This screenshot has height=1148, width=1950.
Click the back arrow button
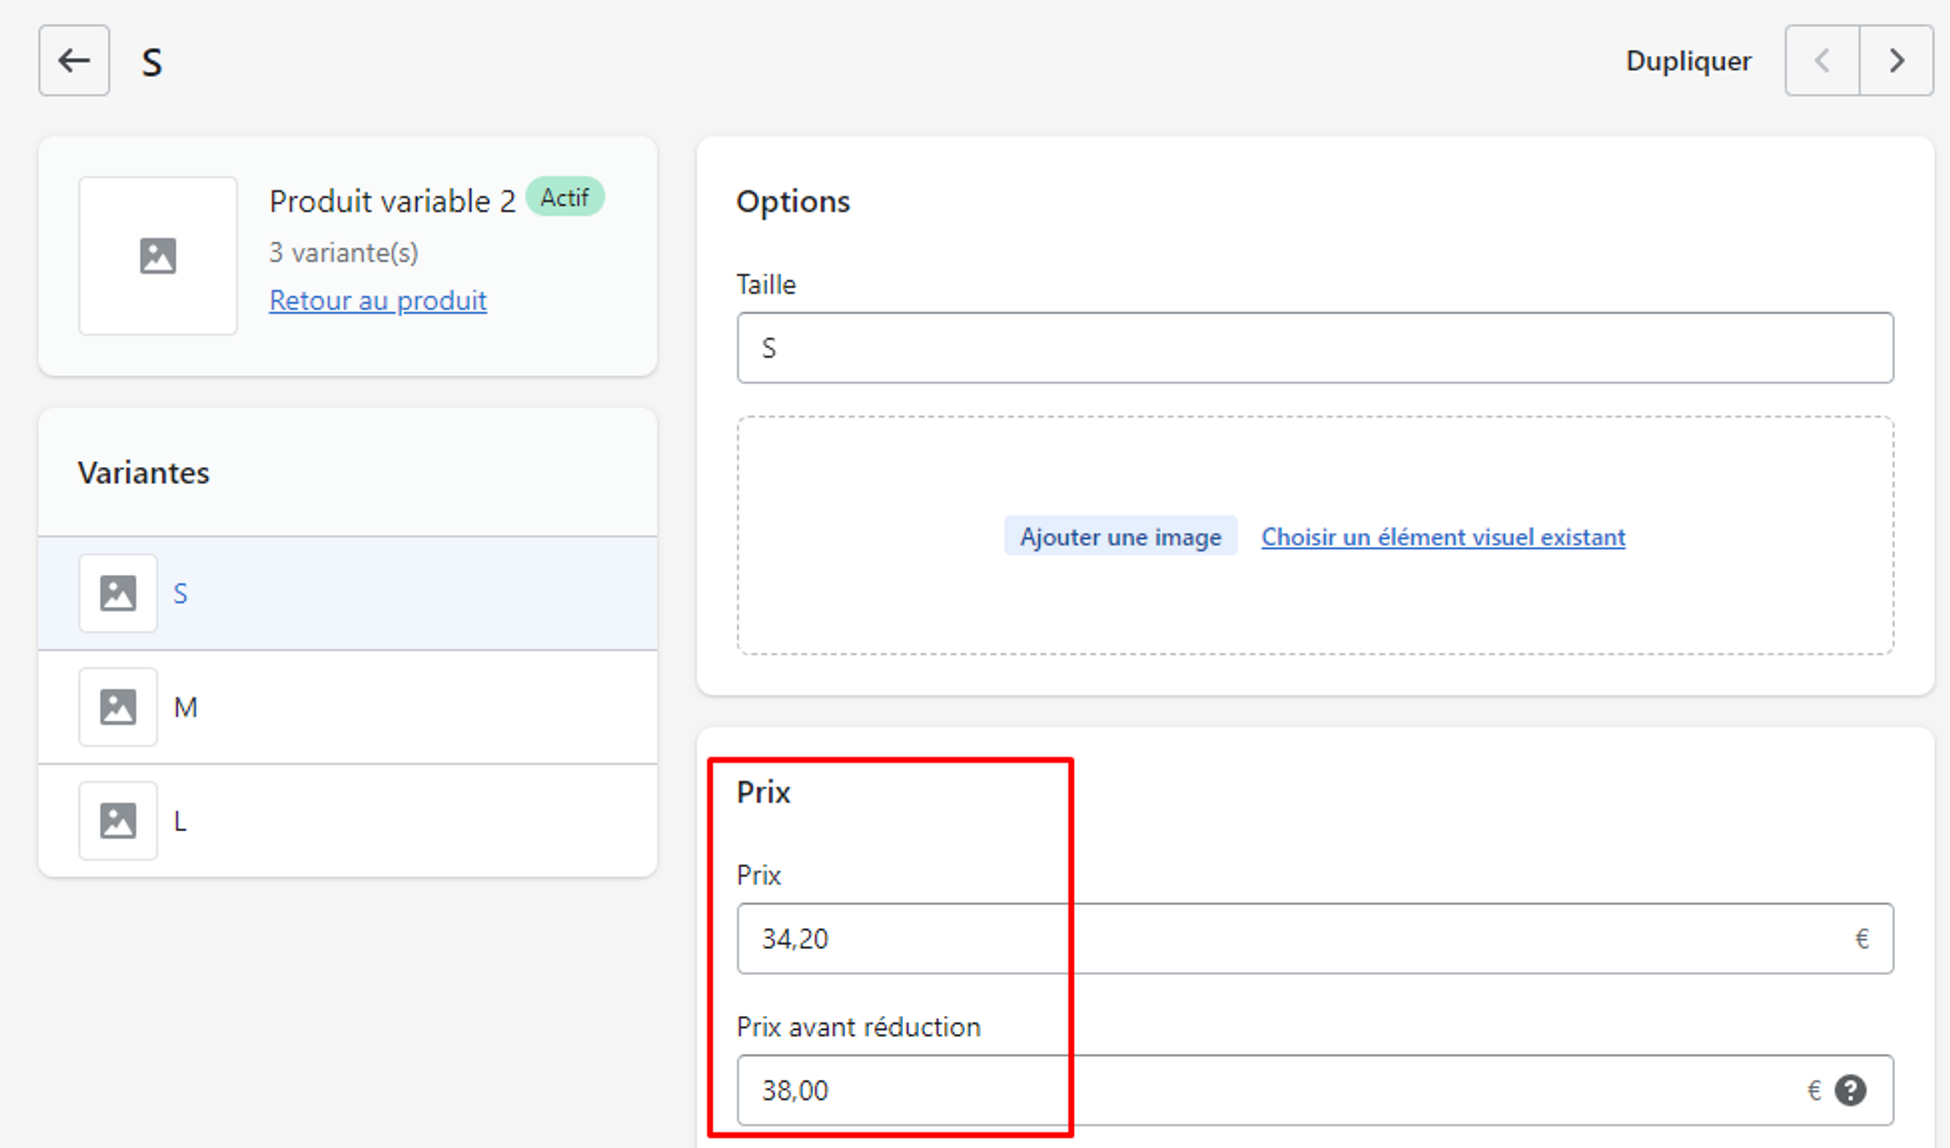(74, 61)
